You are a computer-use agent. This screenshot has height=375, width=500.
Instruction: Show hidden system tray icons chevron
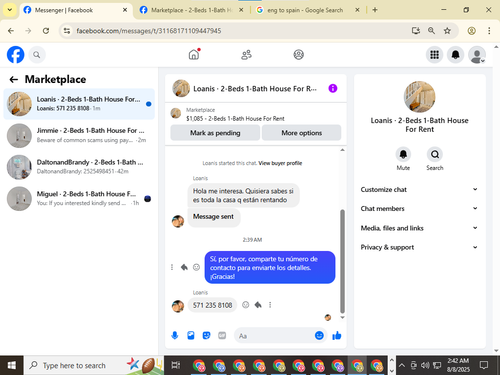pyautogui.click(x=402, y=365)
